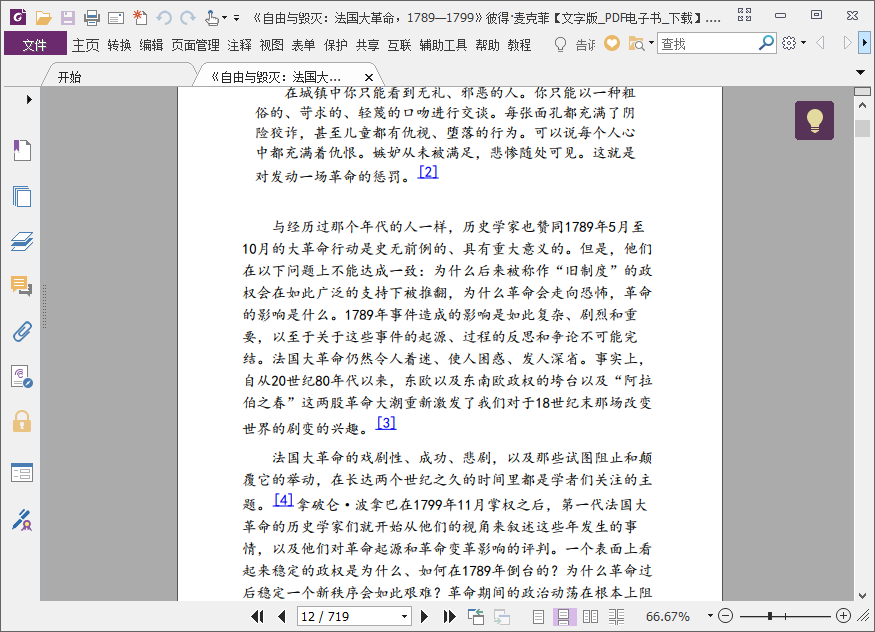Open the 表单 tab
Screen dimensions: 875x632
point(304,45)
